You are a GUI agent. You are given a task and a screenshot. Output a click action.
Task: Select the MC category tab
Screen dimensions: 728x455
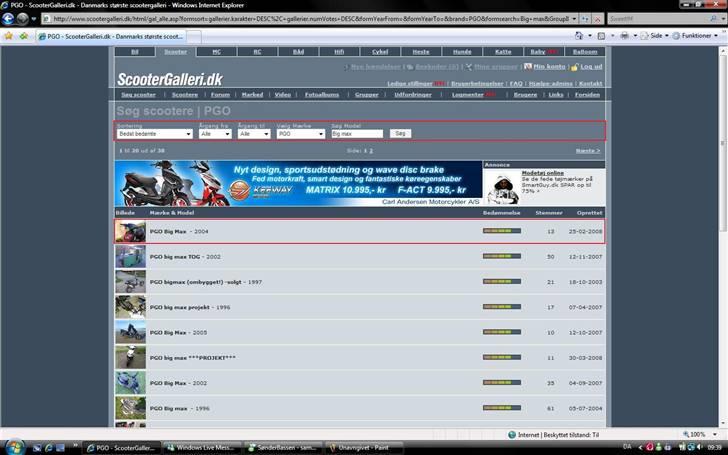216,52
